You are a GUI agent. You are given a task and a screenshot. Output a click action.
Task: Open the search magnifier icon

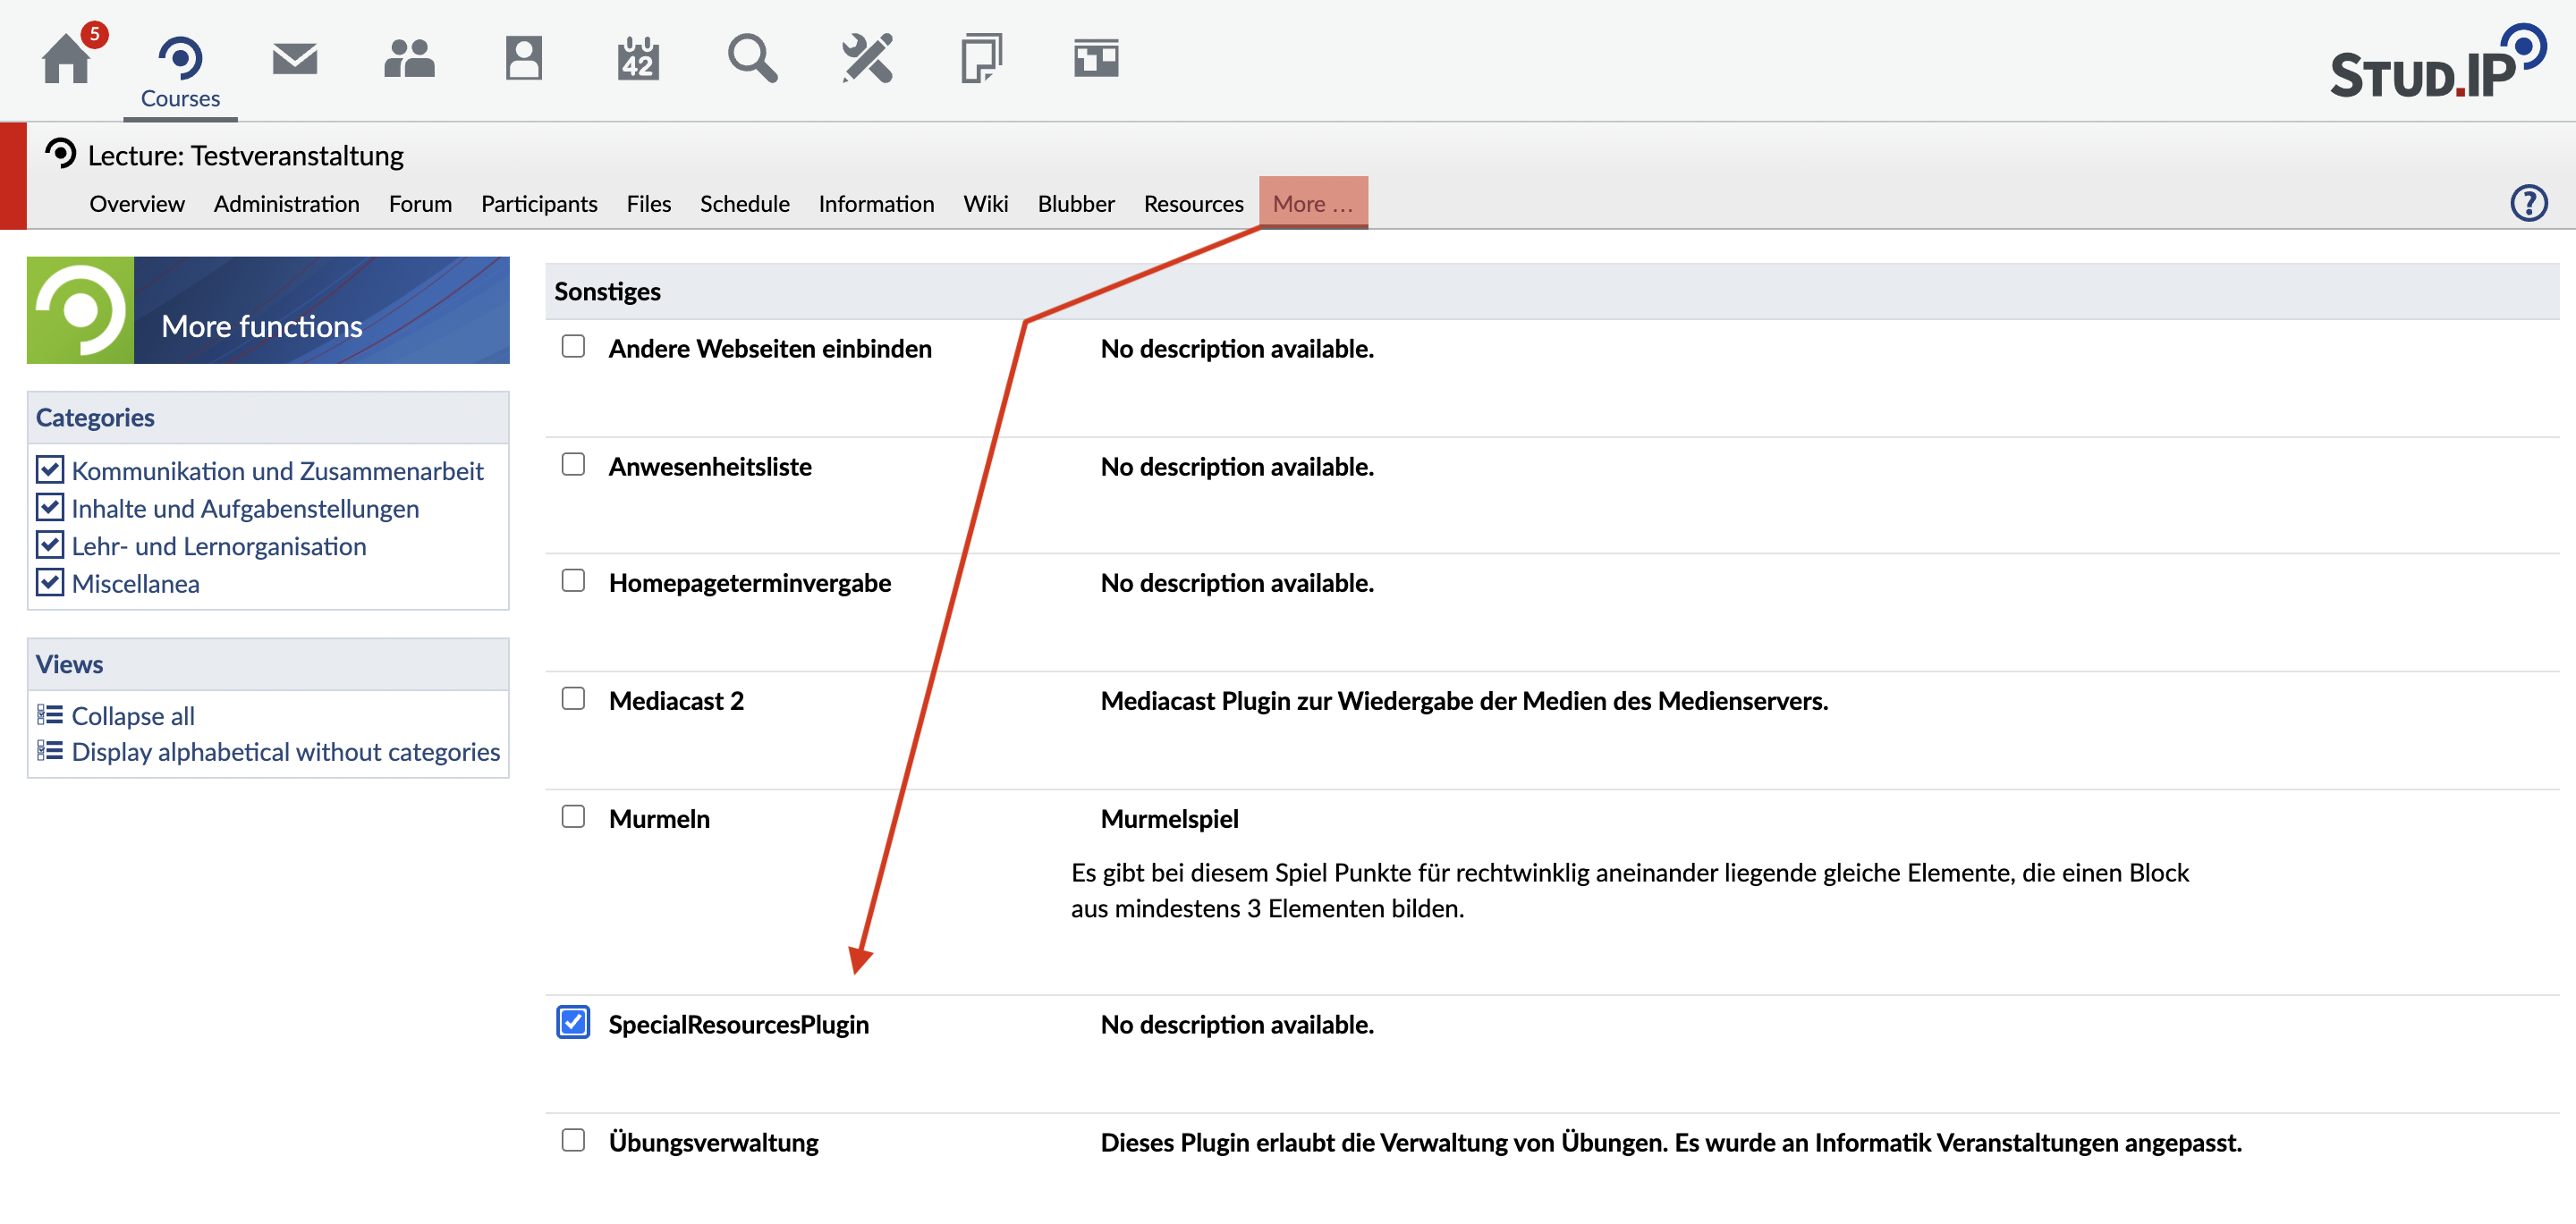[752, 59]
